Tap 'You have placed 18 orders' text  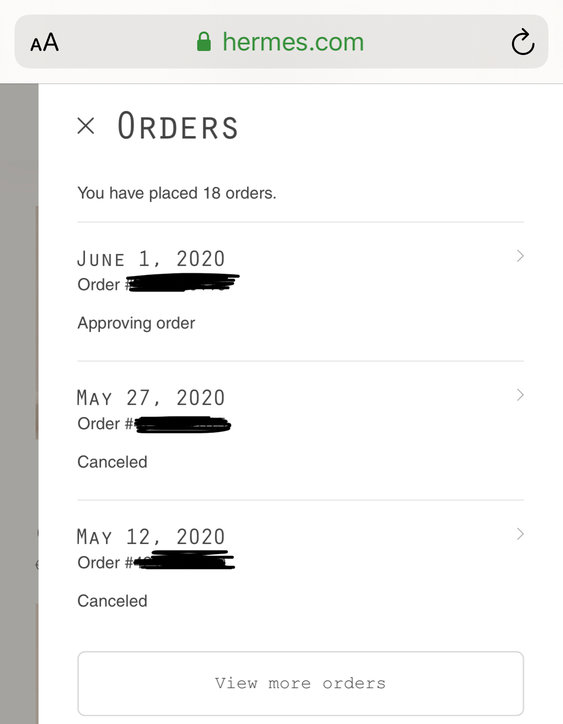(x=177, y=193)
